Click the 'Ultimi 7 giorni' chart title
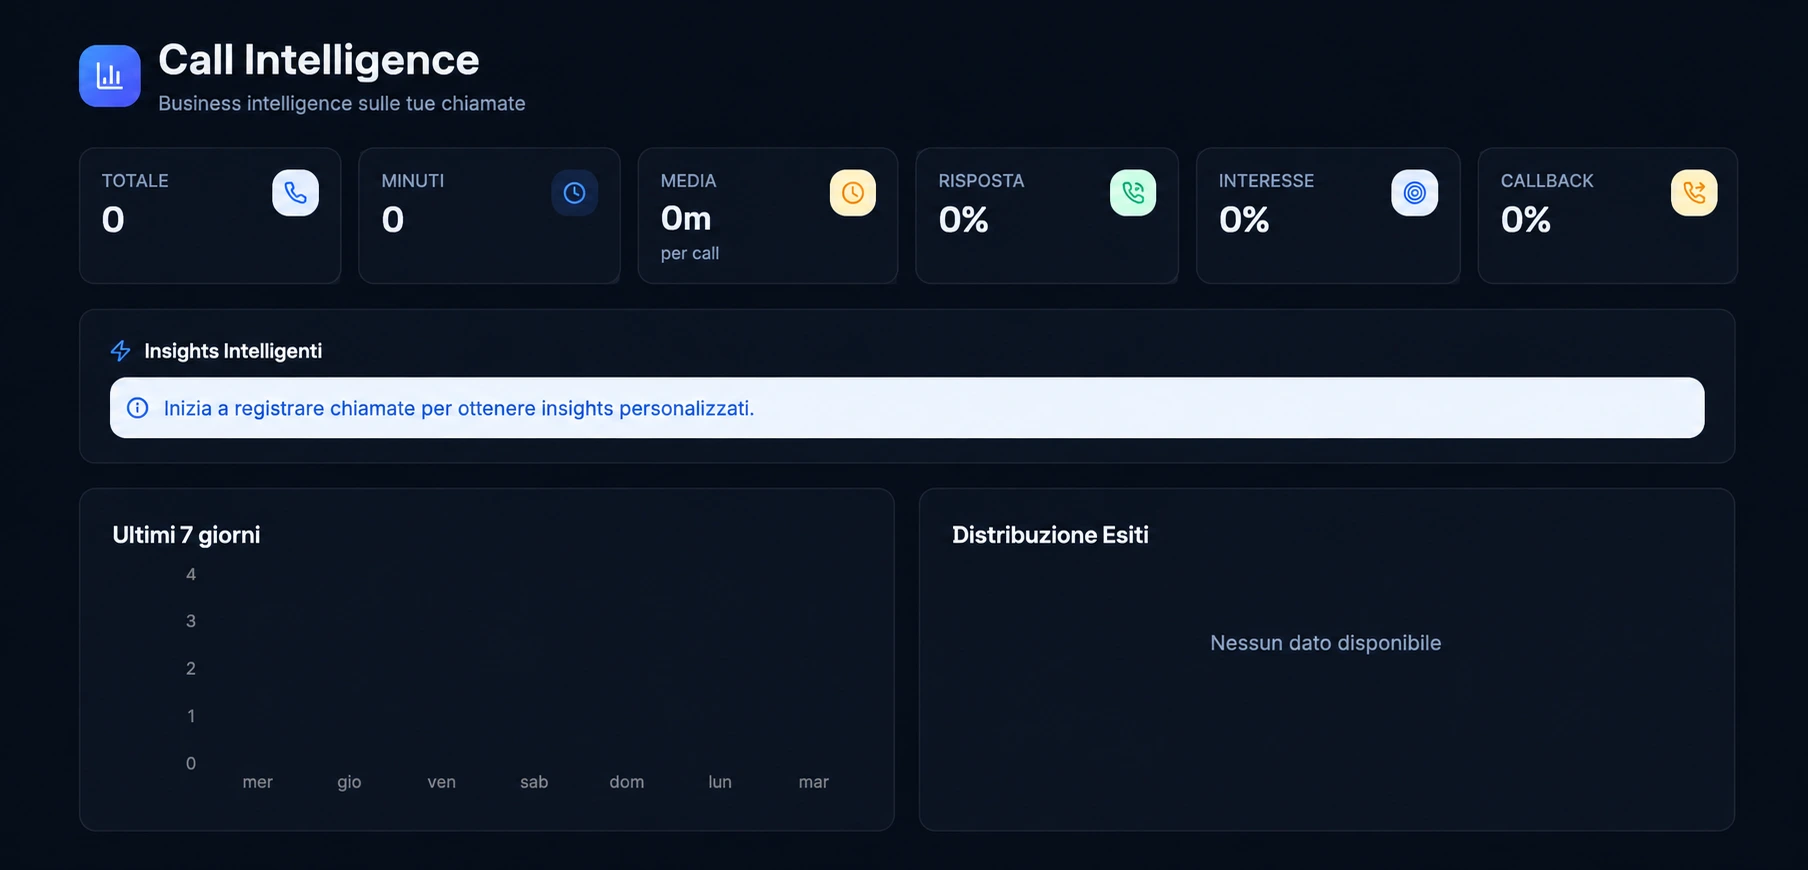 186,535
